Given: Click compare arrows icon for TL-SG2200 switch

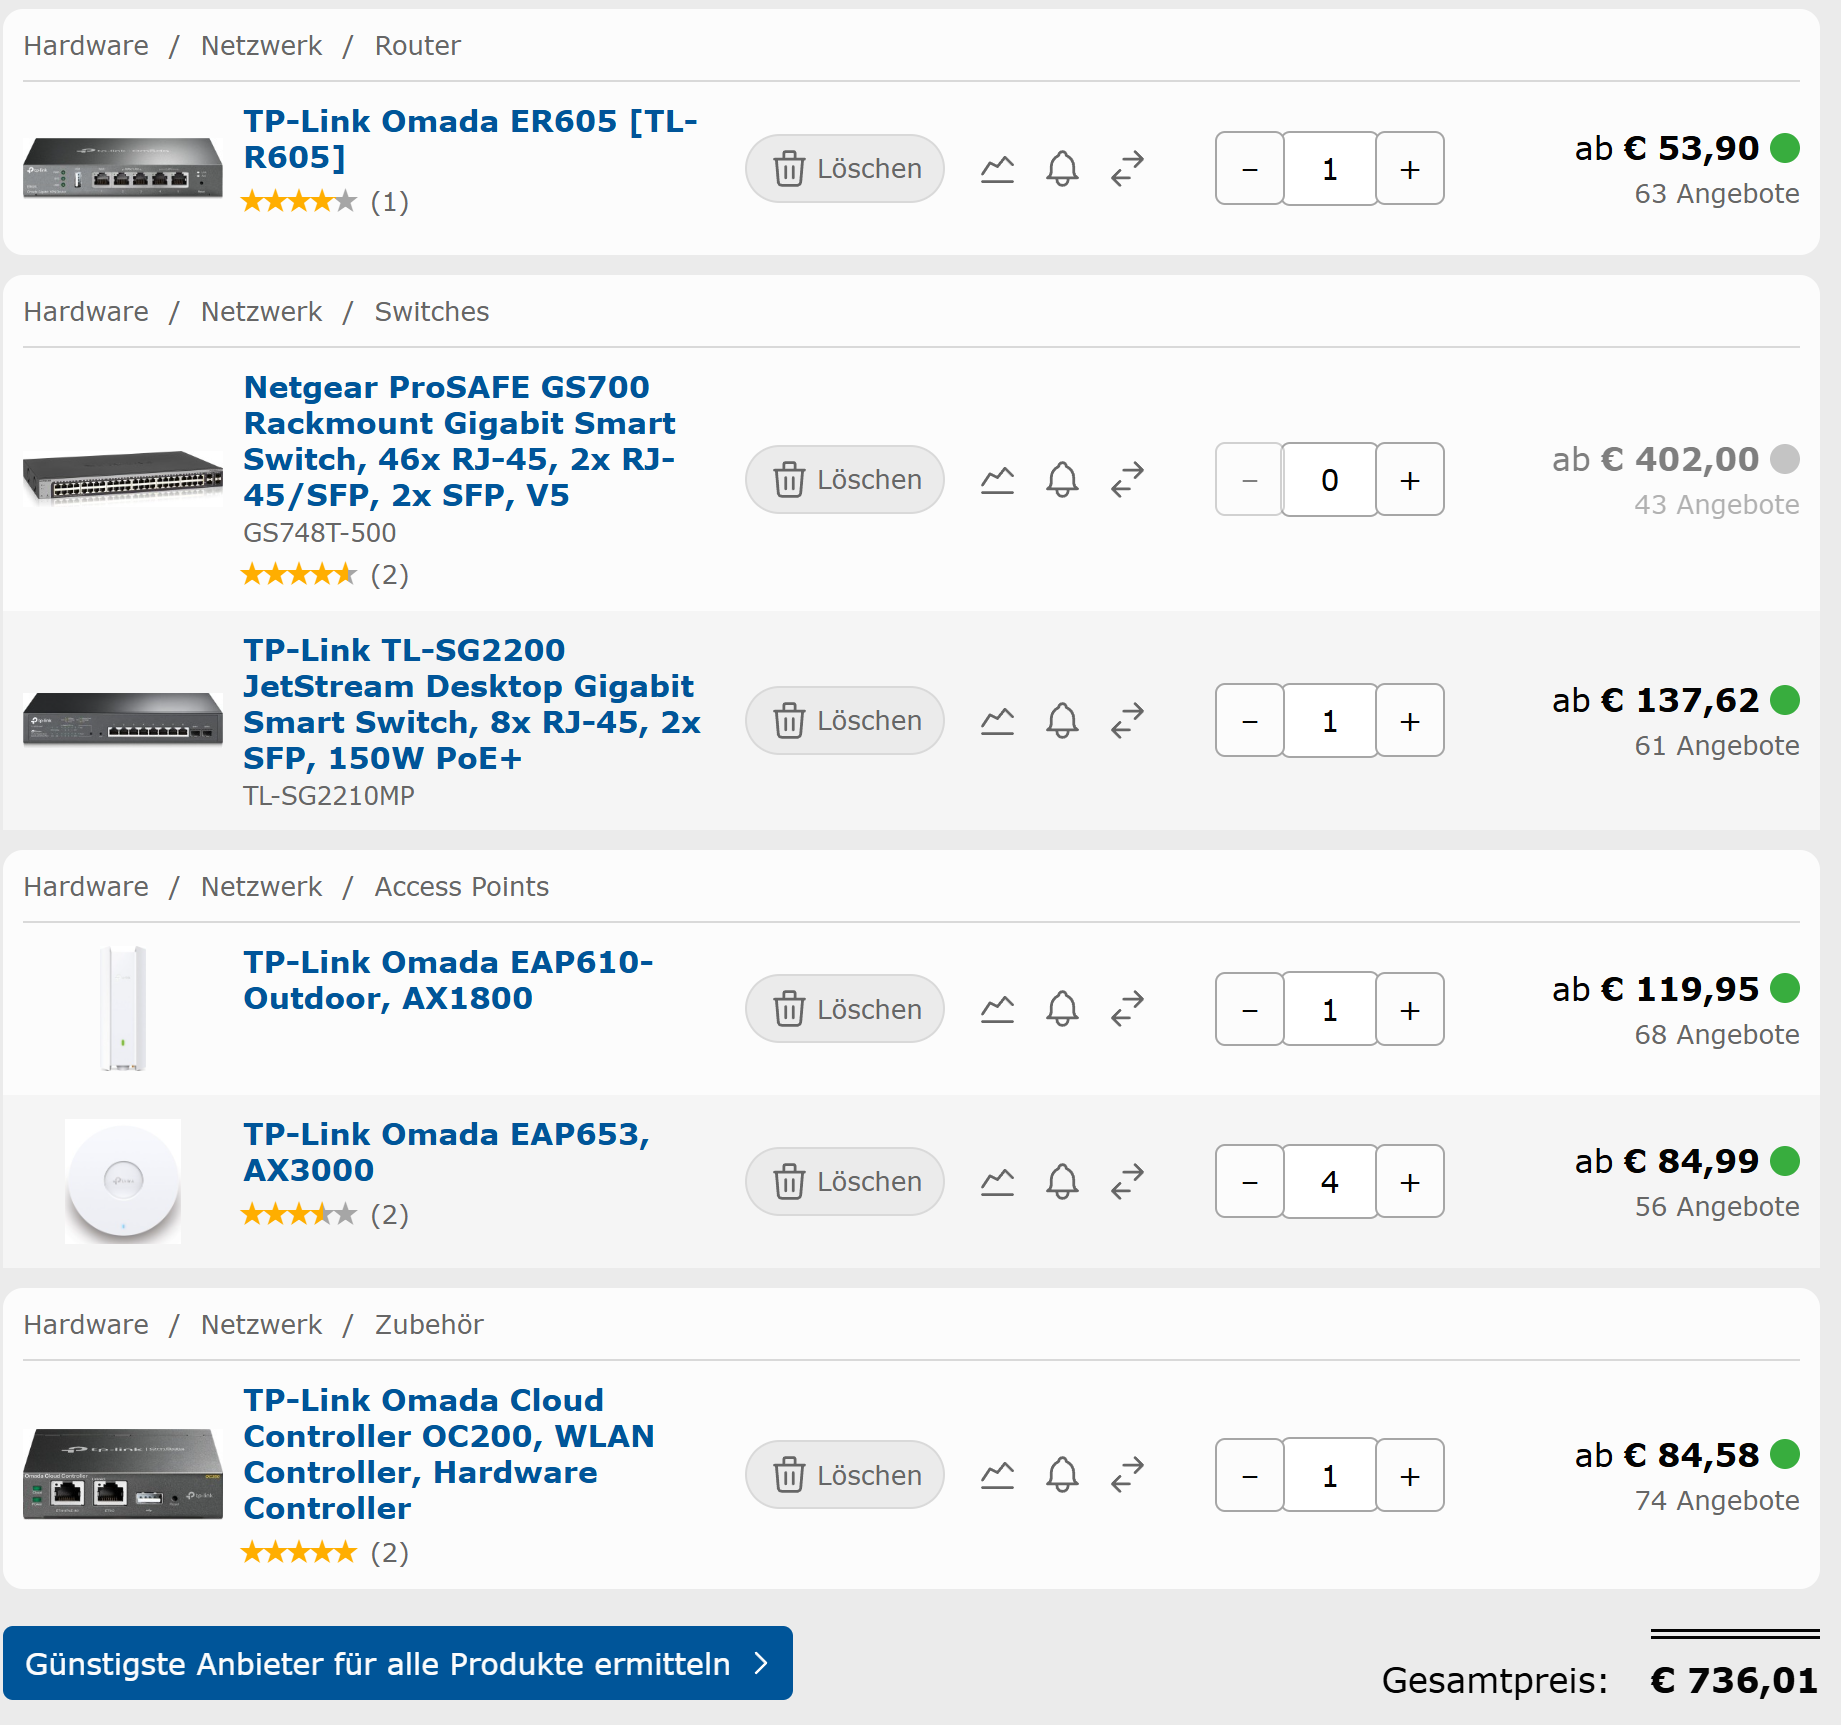Looking at the screenshot, I should click(x=1127, y=721).
